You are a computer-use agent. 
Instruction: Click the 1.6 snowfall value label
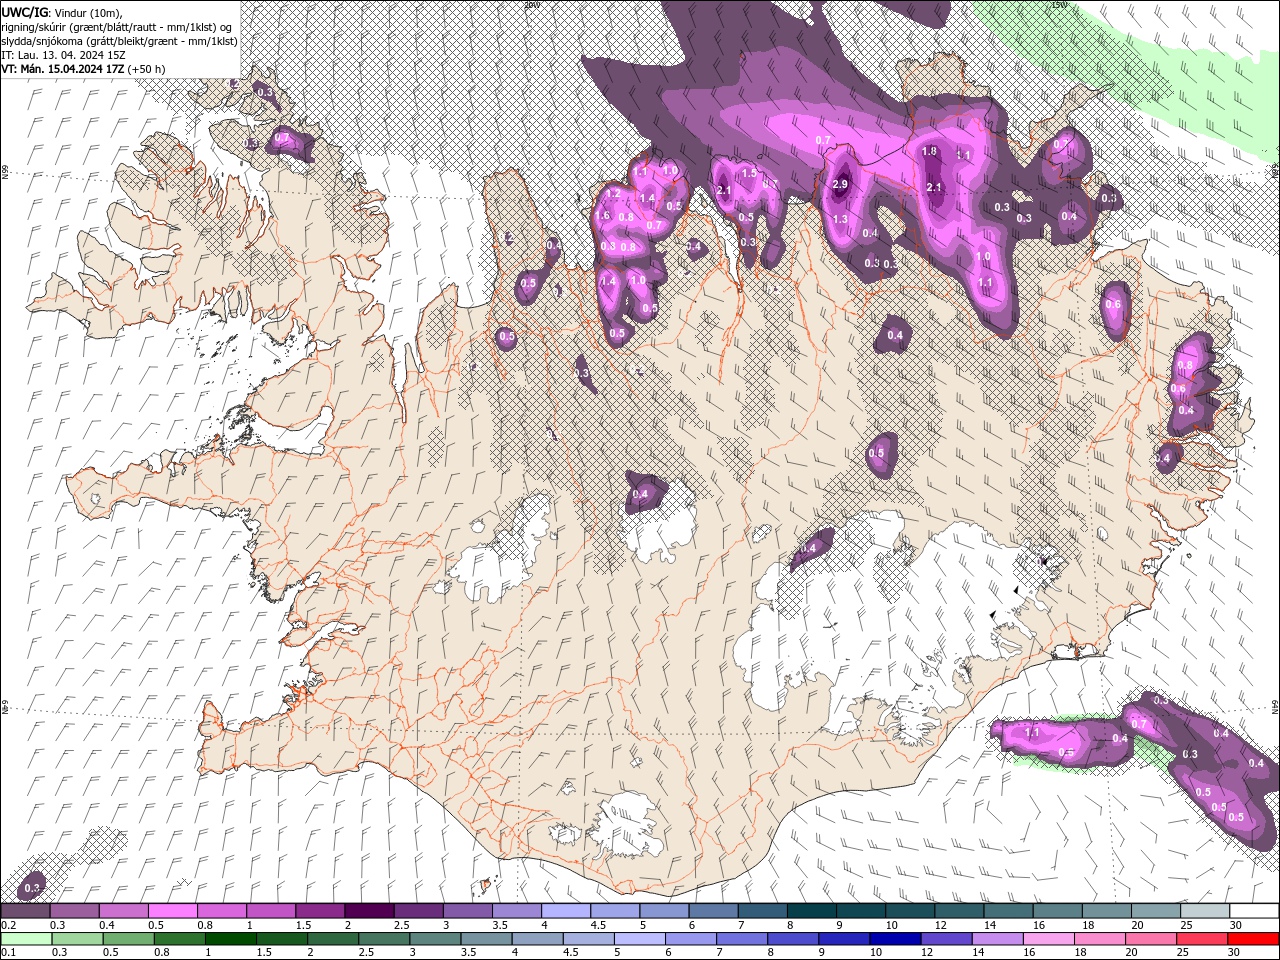coord(603,216)
